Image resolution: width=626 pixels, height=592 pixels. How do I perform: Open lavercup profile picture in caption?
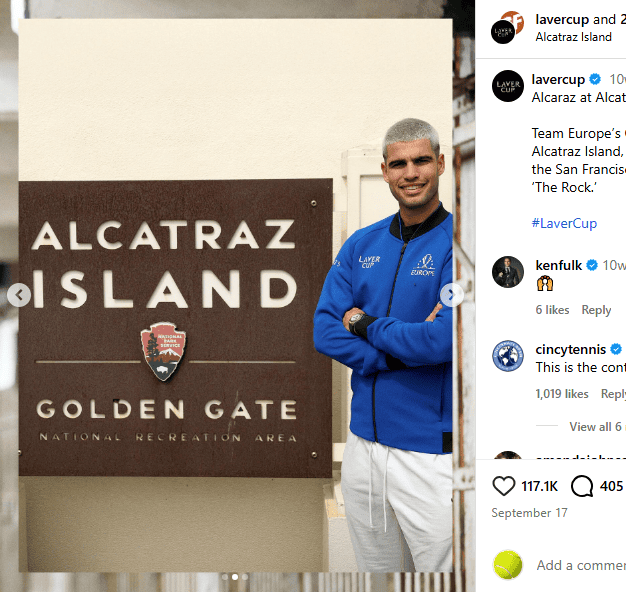507,86
